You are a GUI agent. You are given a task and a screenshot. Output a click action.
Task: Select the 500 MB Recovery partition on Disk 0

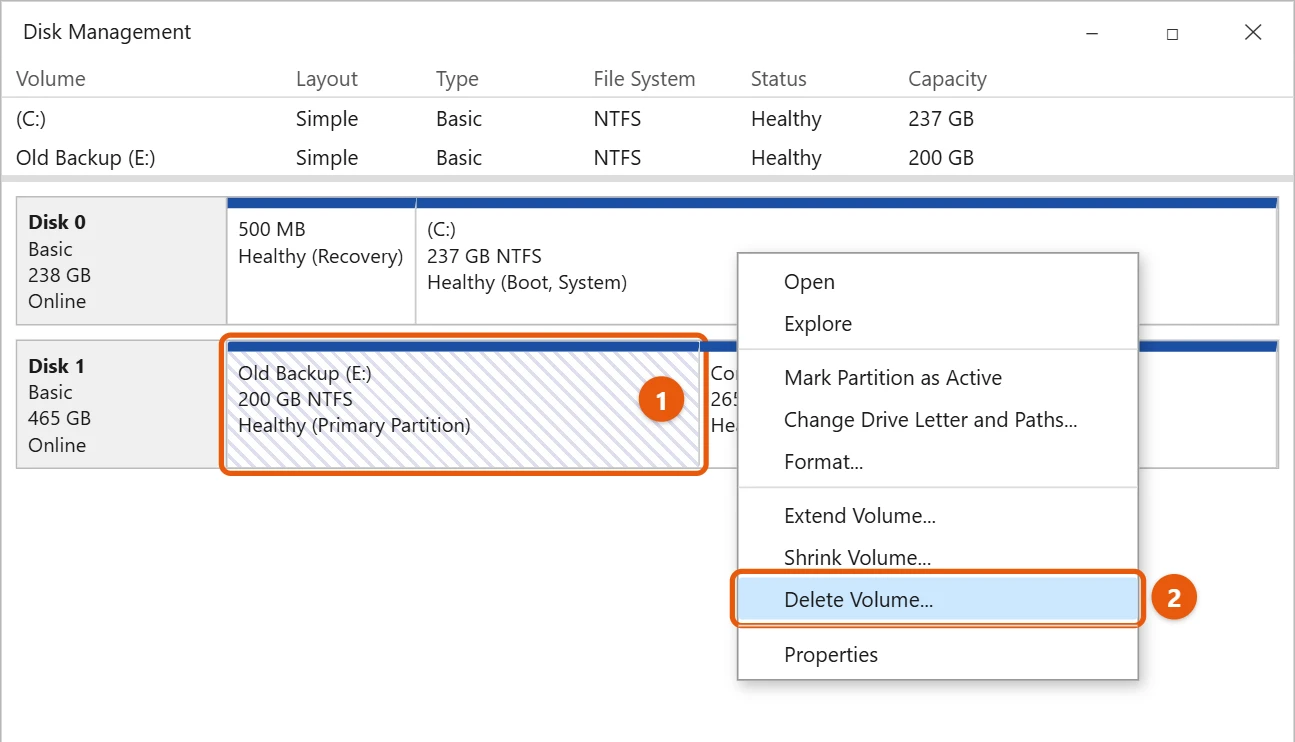click(x=321, y=260)
